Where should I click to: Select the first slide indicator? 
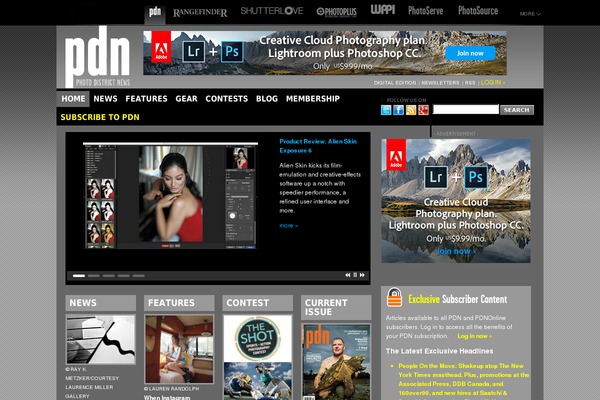pyautogui.click(x=79, y=276)
